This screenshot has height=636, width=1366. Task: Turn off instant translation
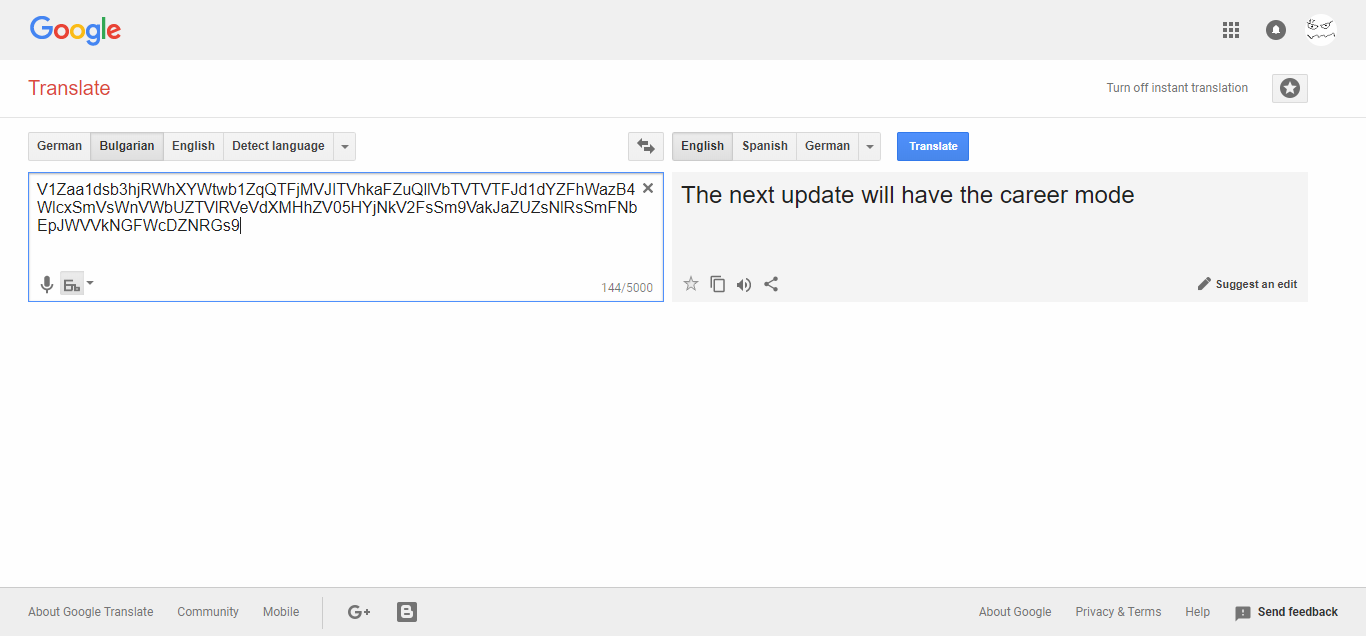[1177, 88]
